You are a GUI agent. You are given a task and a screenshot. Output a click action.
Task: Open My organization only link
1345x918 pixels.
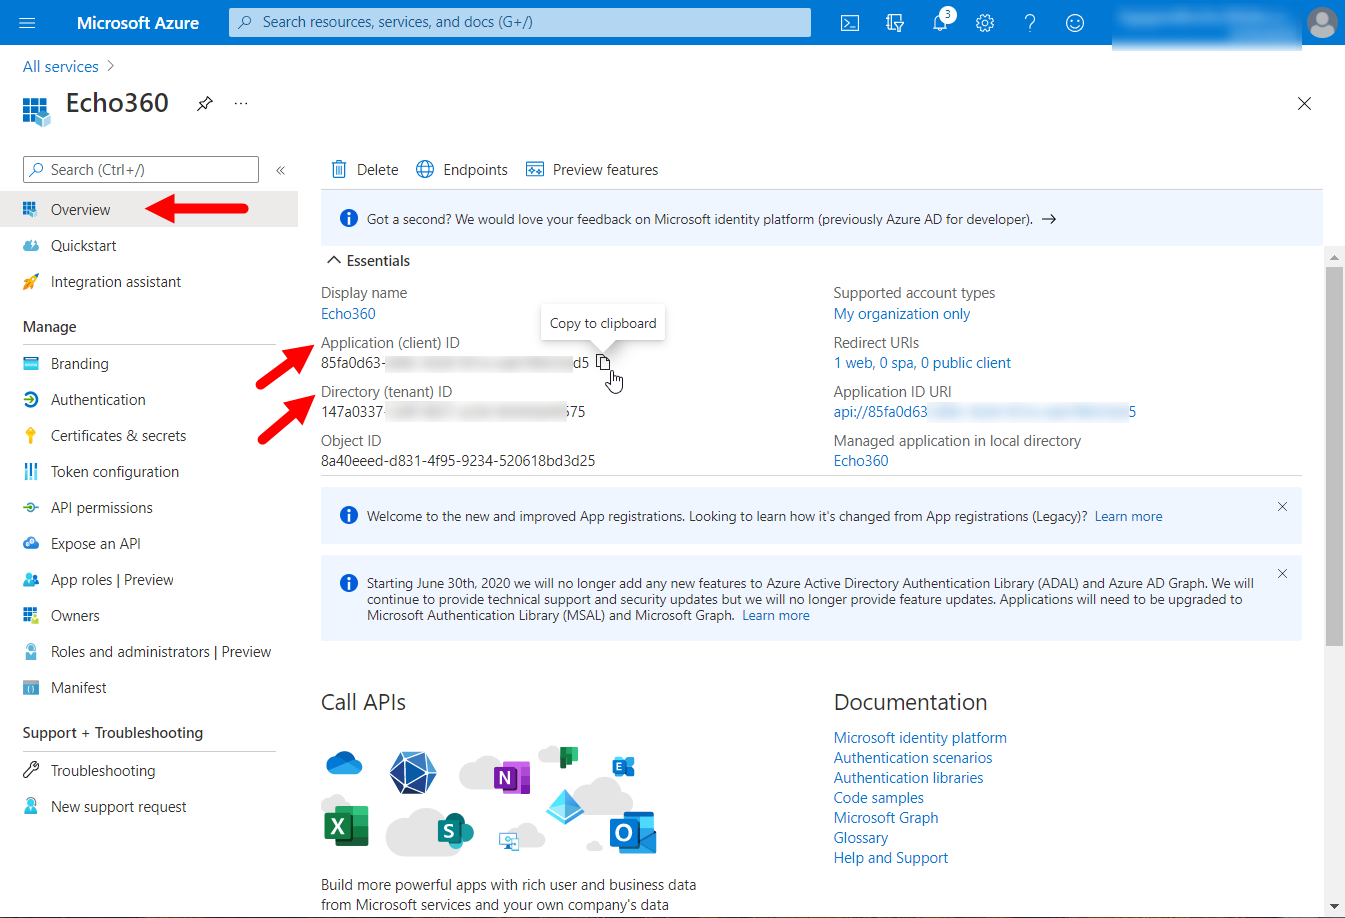tap(902, 314)
